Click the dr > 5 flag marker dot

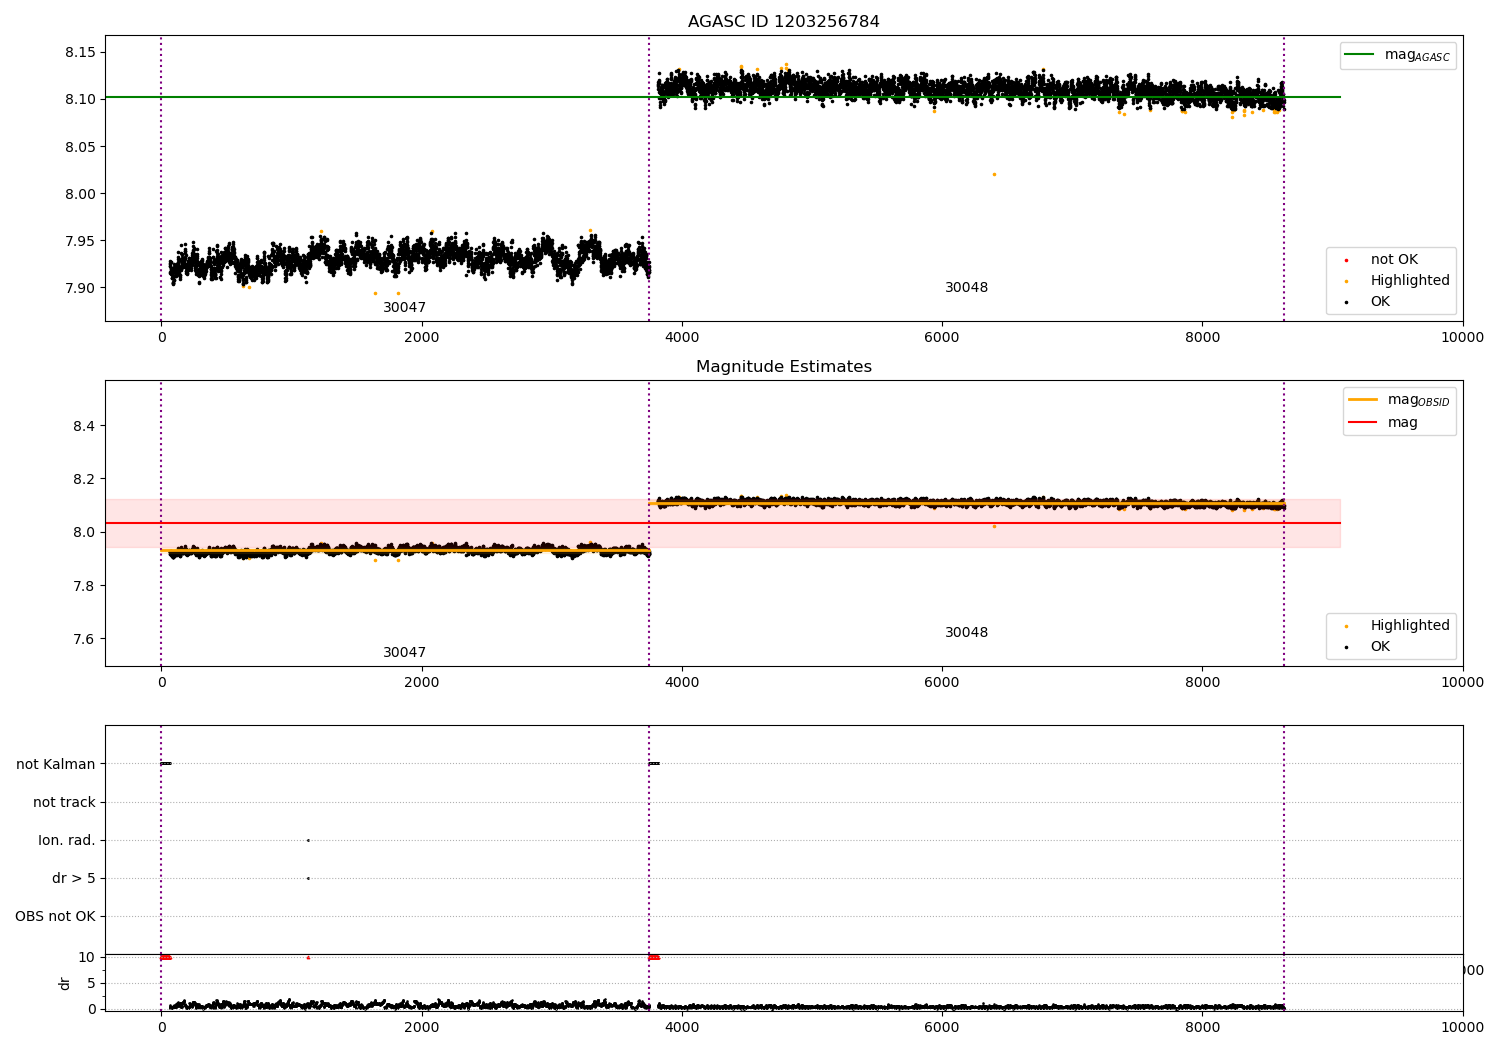click(308, 878)
